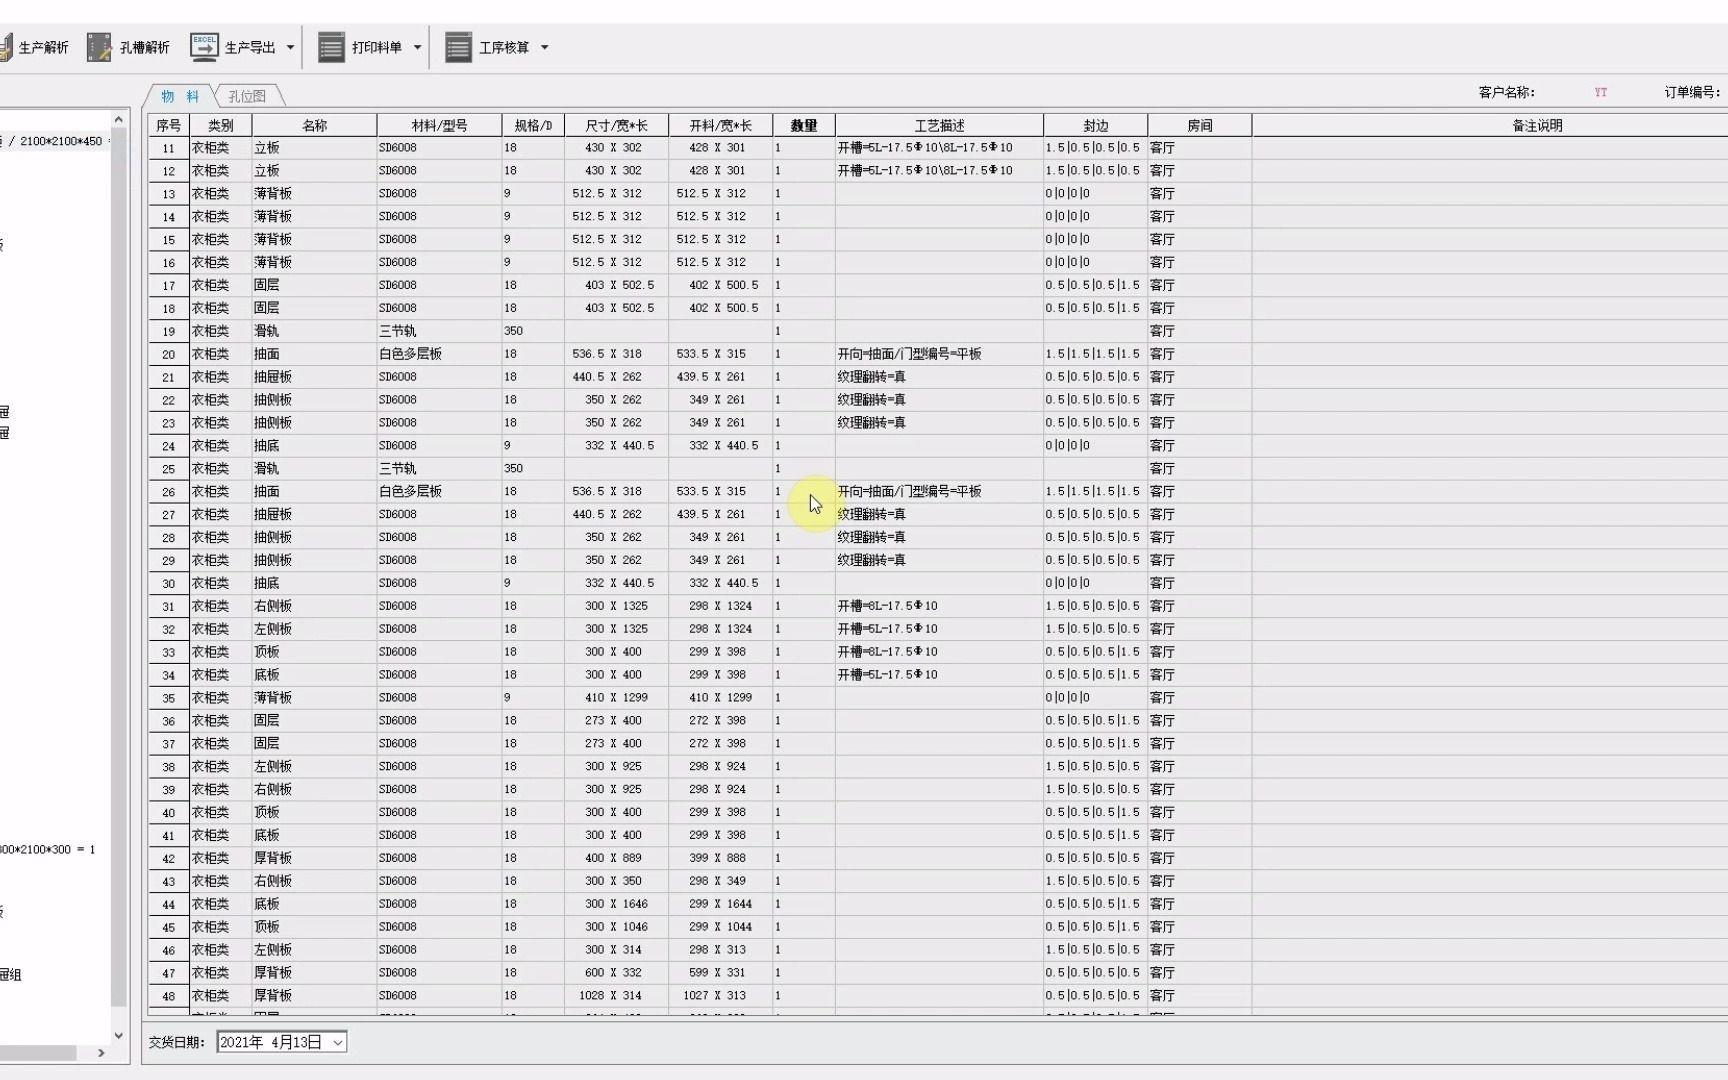Image resolution: width=1728 pixels, height=1080 pixels.
Task: Open the 交货日期 date picker dropdown
Action: pos(338,1042)
